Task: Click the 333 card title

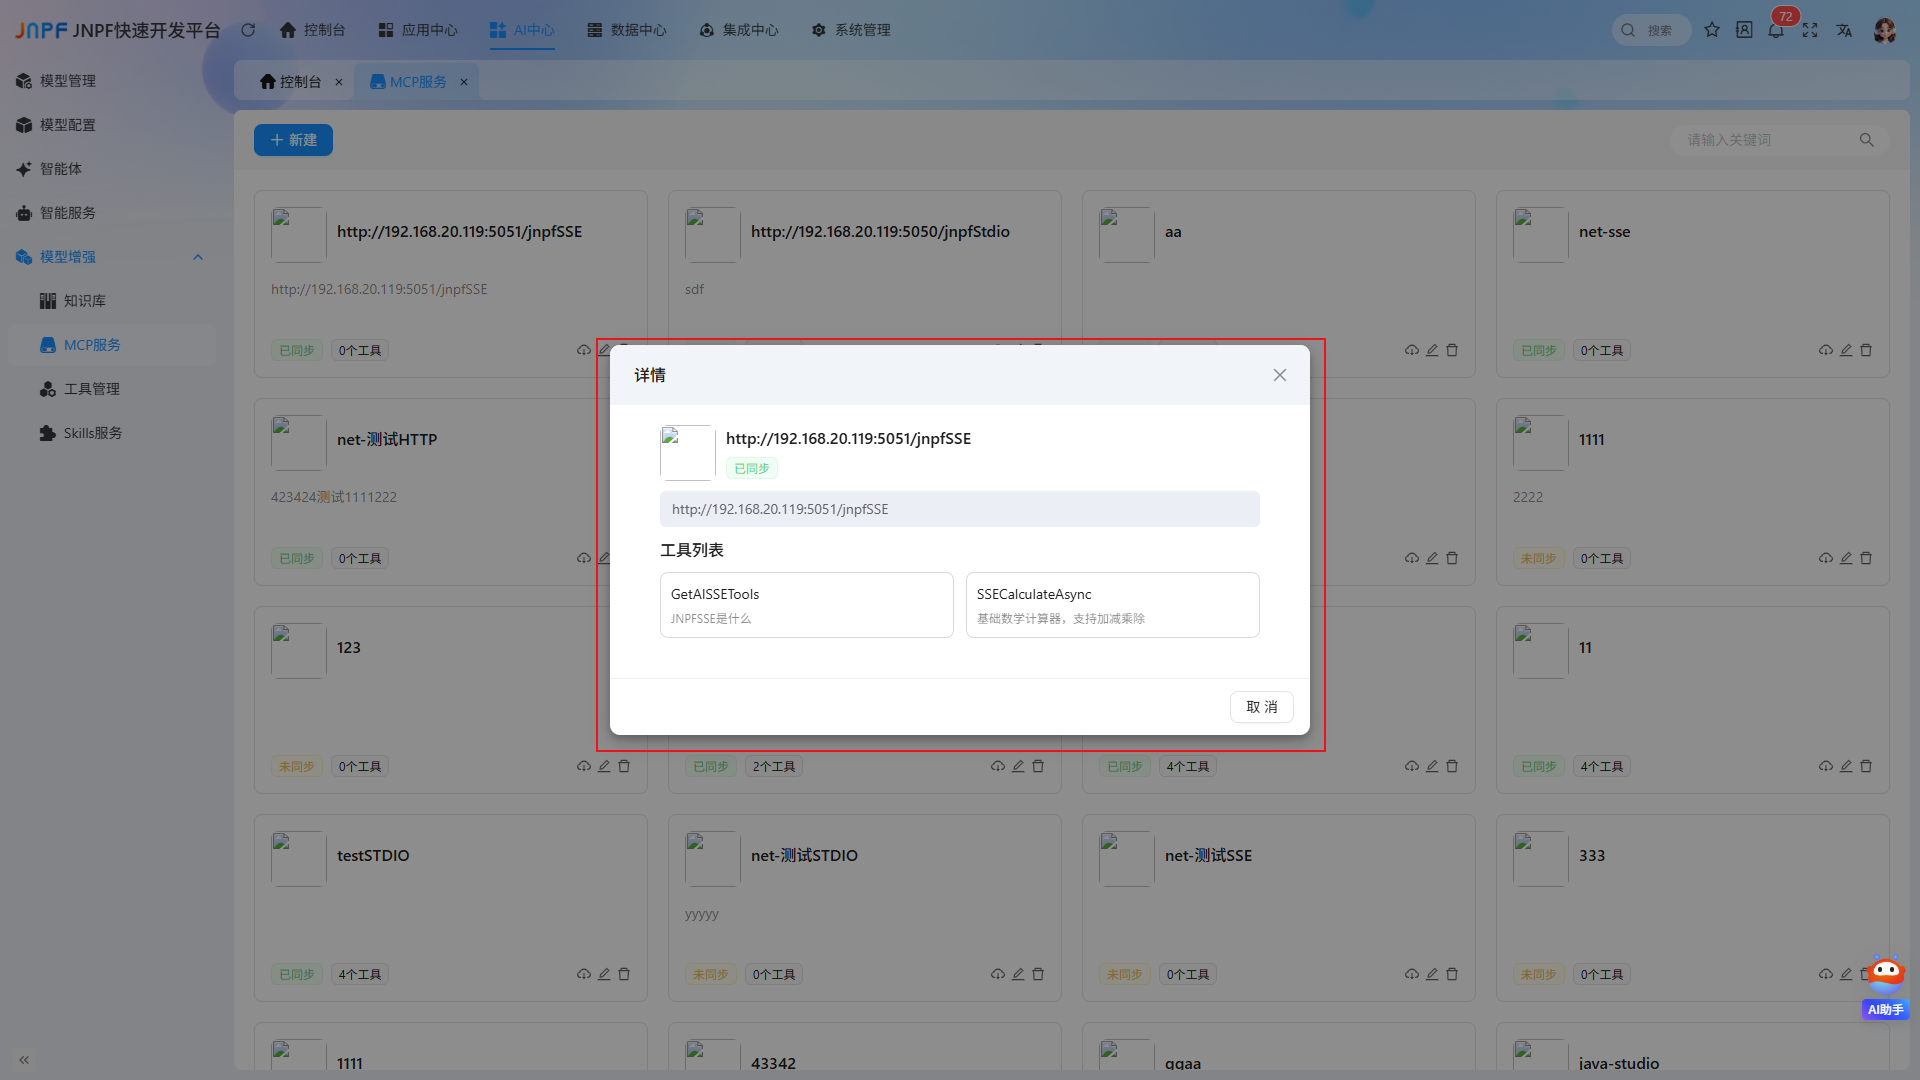Action: coord(1592,856)
